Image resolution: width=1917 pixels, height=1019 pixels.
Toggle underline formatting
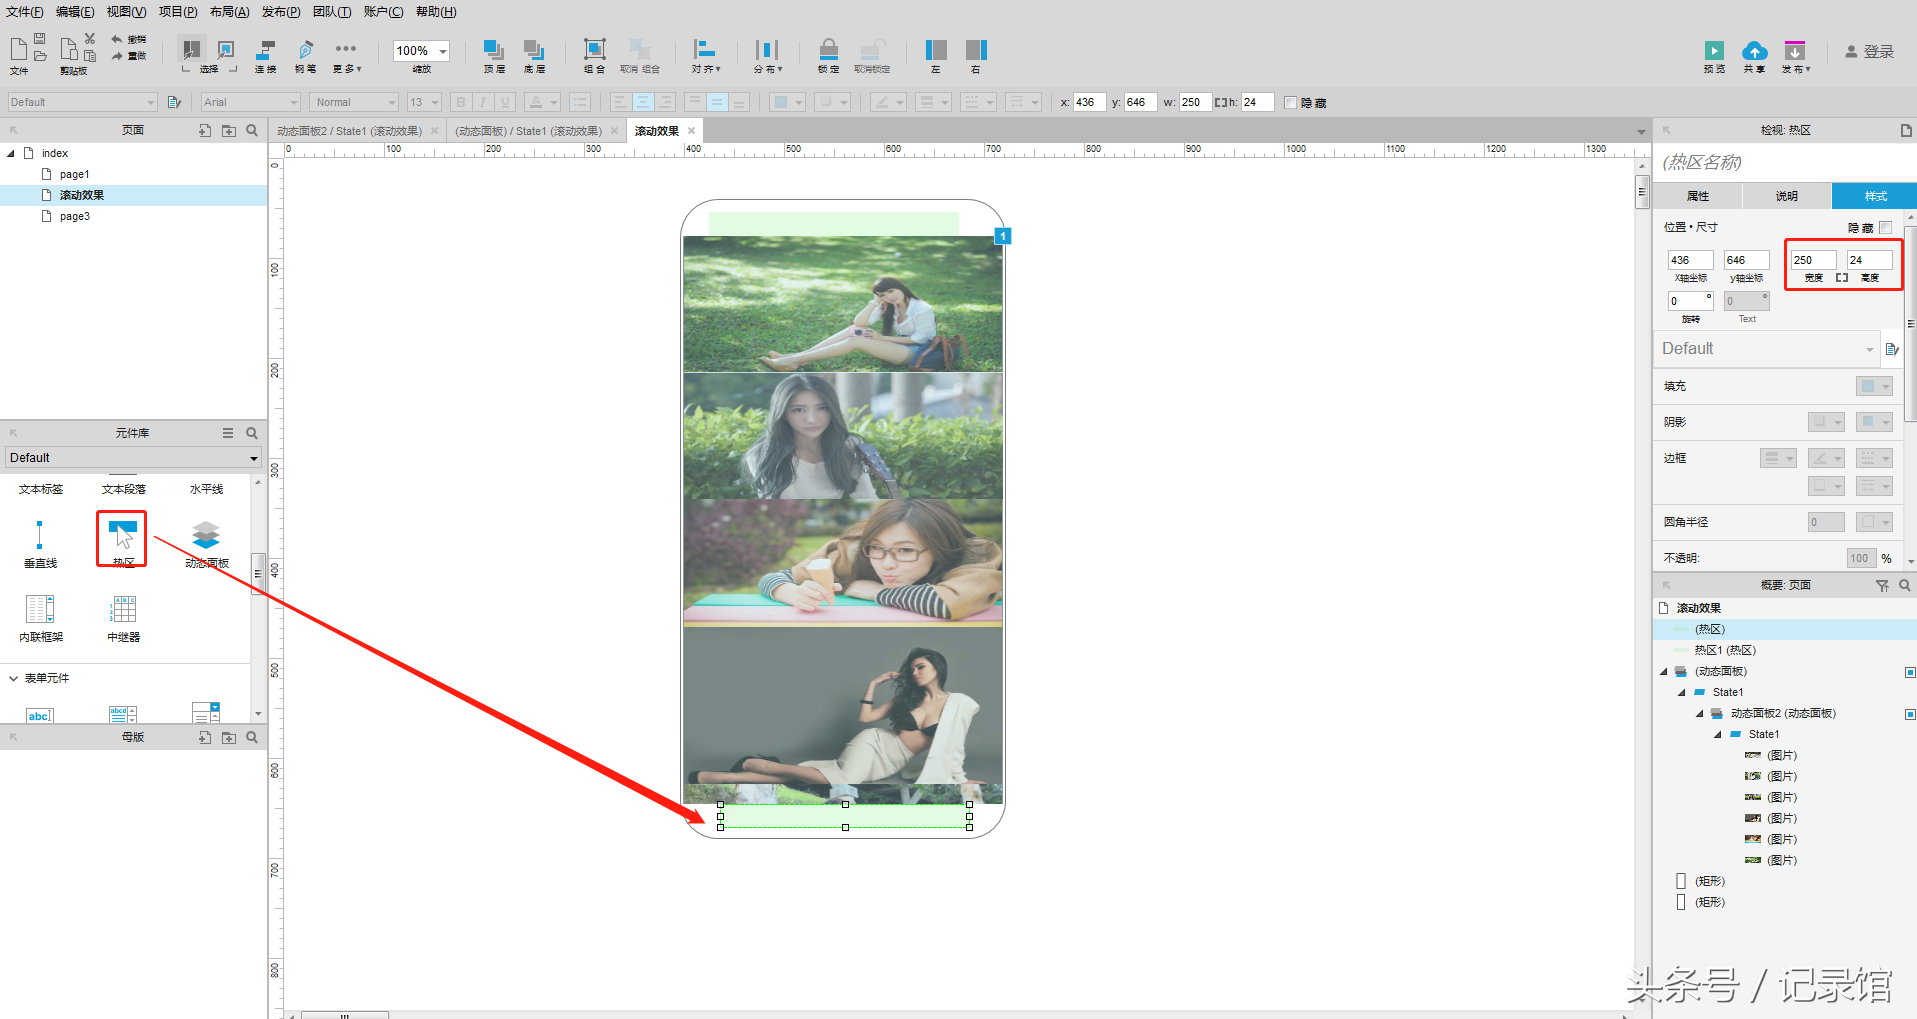[505, 102]
